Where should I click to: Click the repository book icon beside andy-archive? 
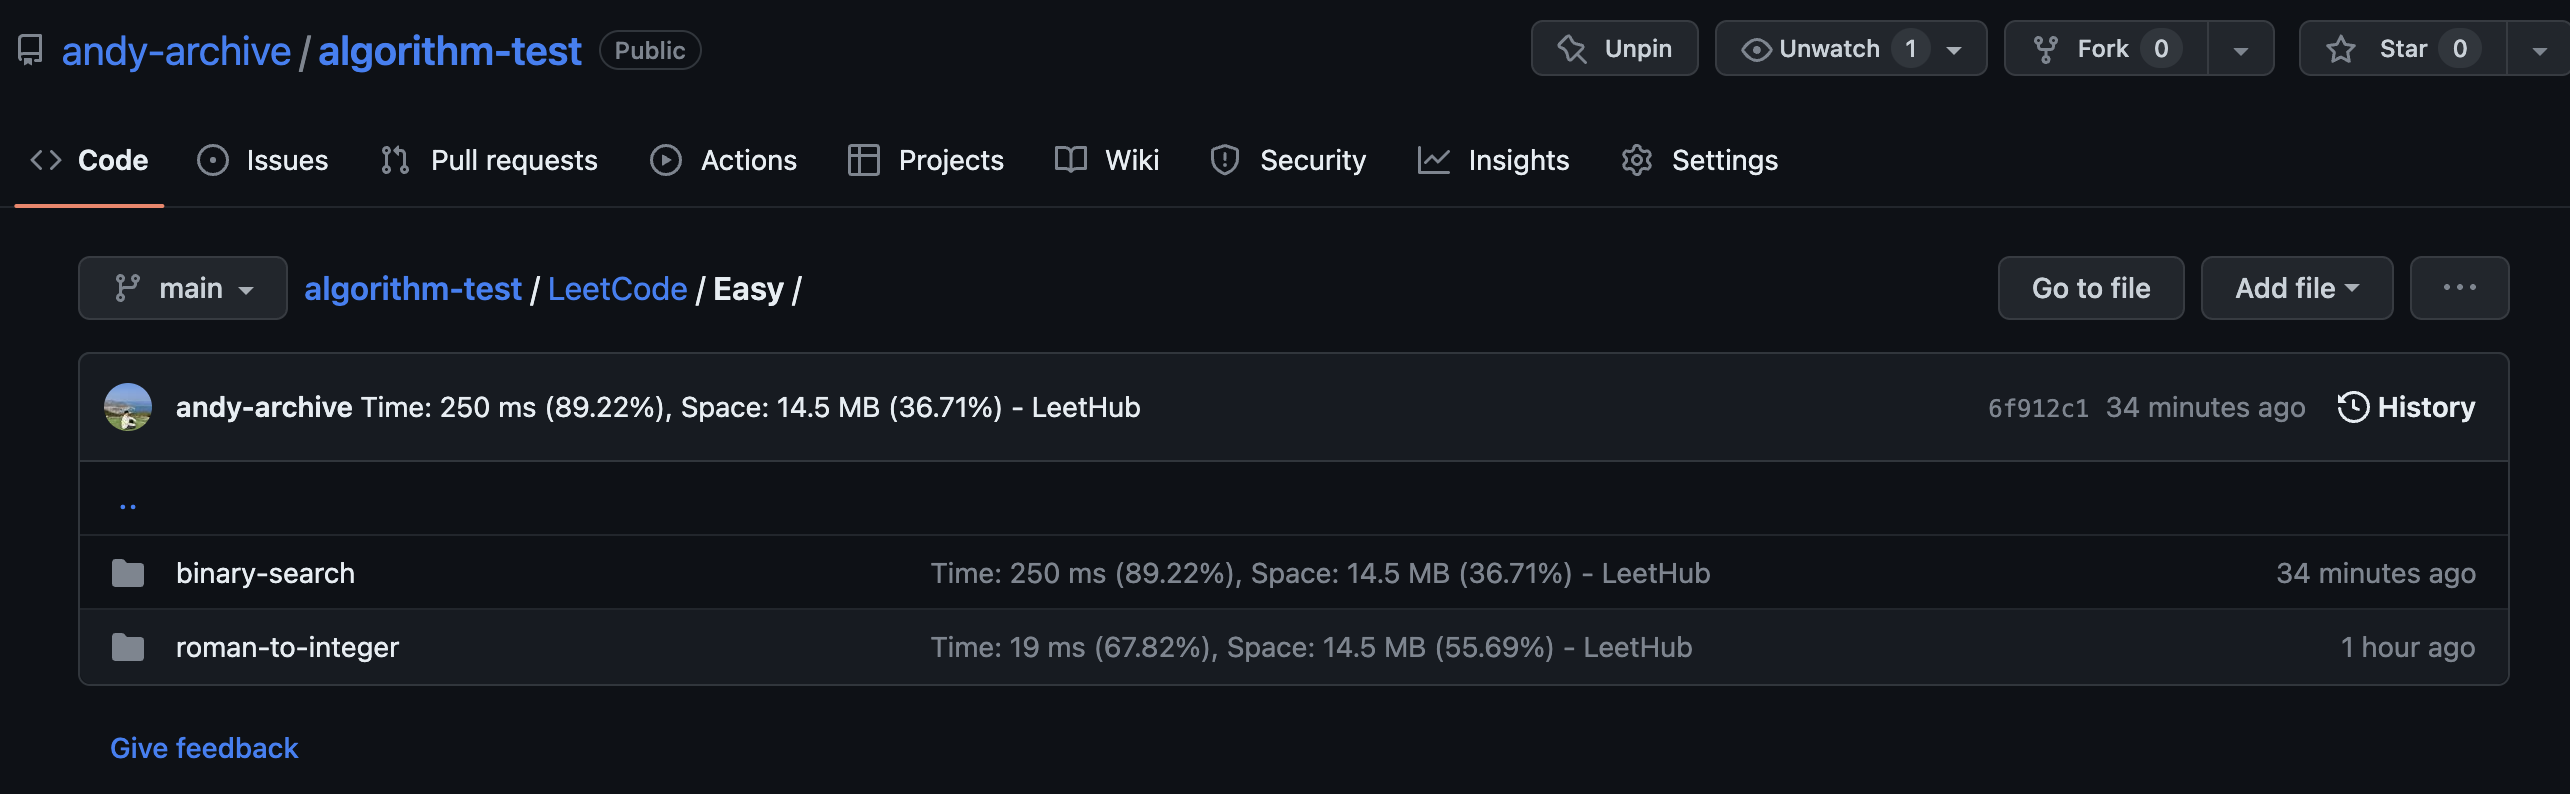coord(31,50)
